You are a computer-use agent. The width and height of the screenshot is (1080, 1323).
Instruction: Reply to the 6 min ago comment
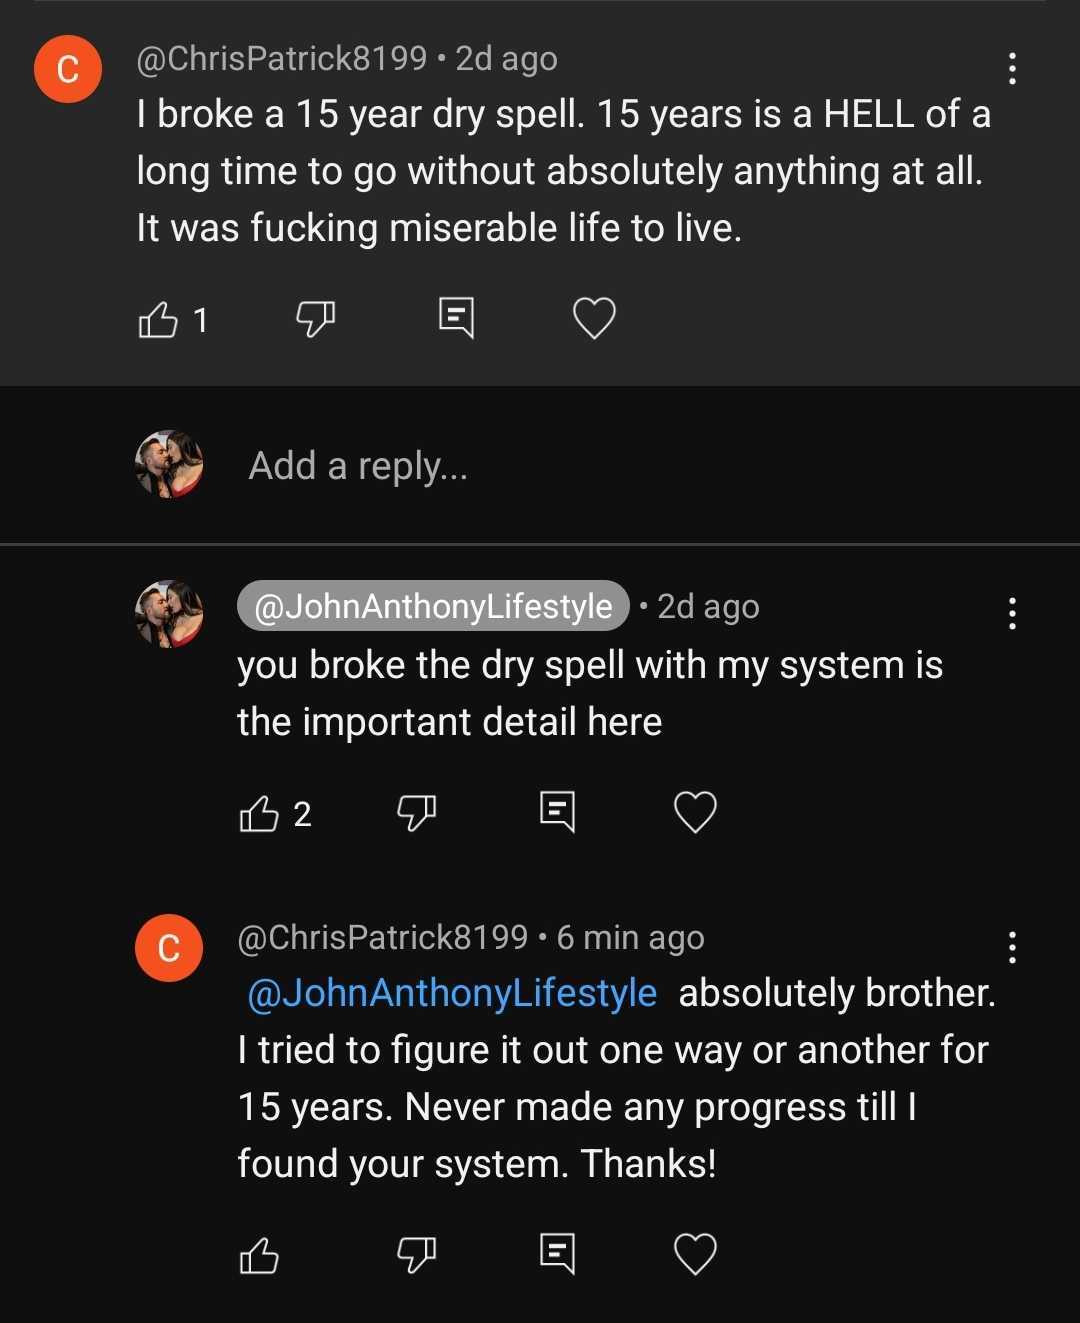click(557, 1253)
